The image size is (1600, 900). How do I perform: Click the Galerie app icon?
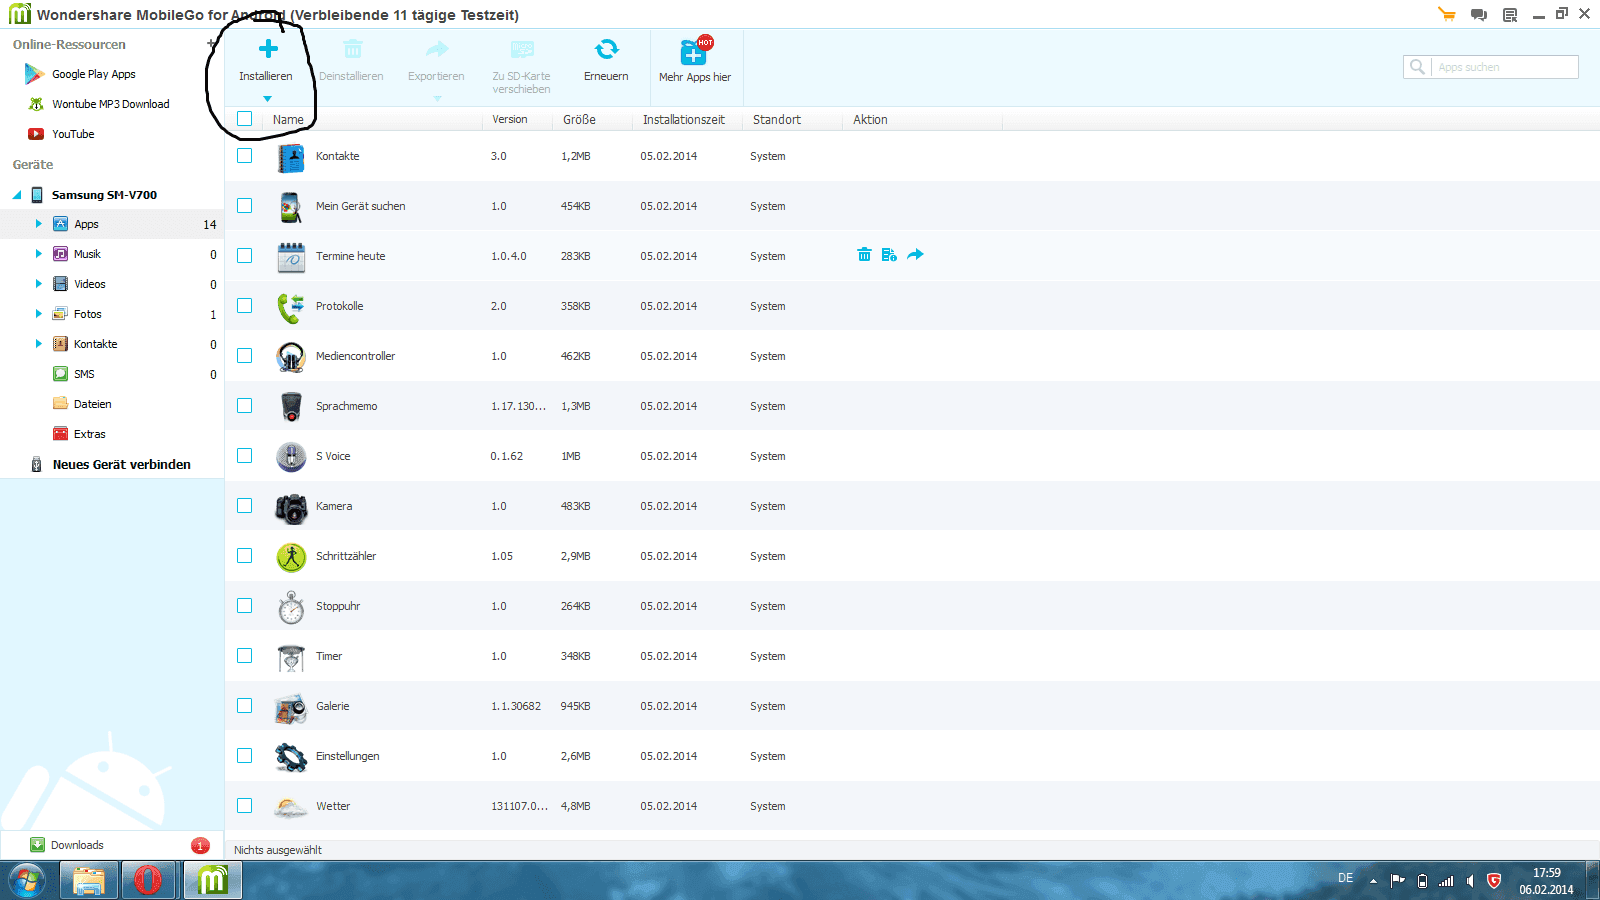click(x=291, y=707)
